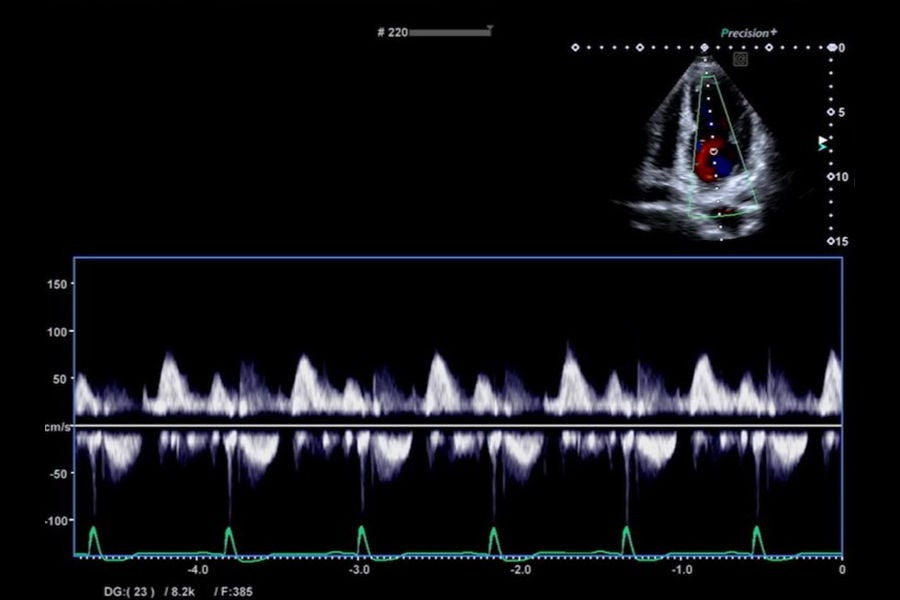
Task: Click the Doppler baseline line
Action: tap(458, 425)
